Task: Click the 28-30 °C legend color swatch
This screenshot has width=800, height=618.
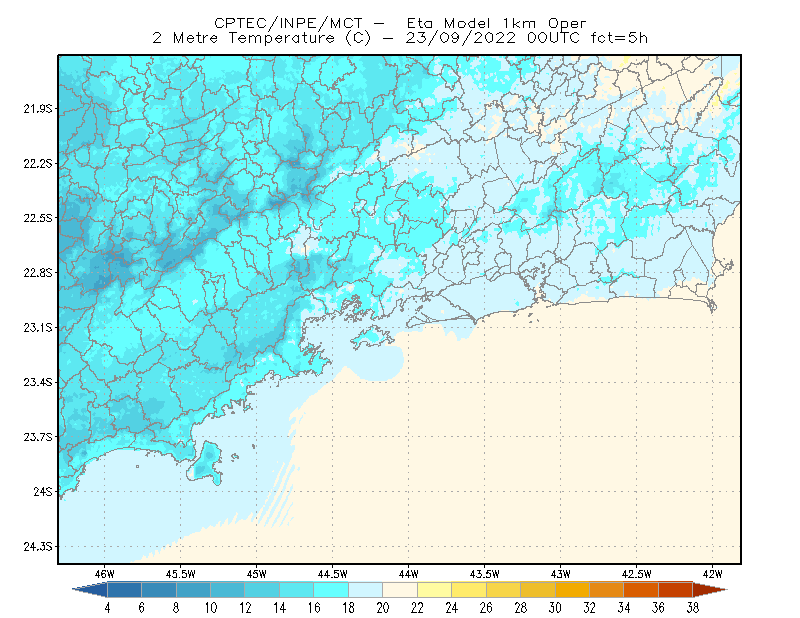Action: point(537,590)
